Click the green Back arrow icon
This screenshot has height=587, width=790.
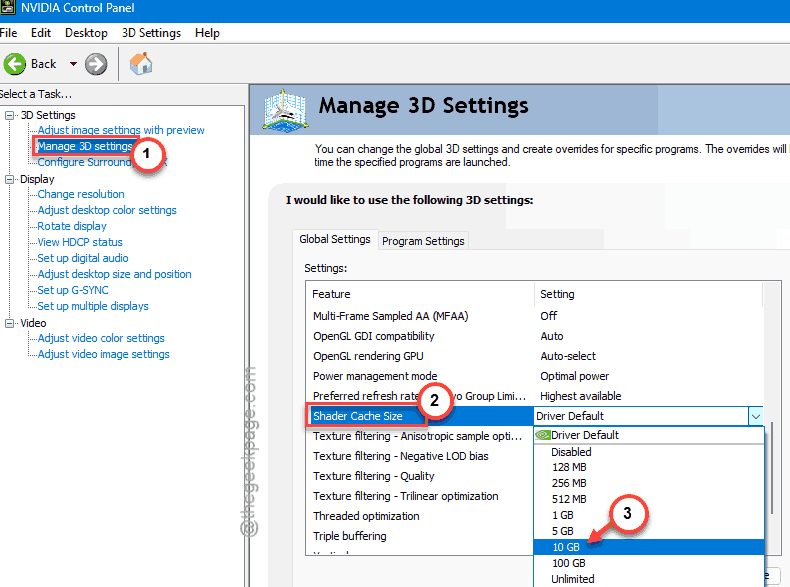coord(15,64)
